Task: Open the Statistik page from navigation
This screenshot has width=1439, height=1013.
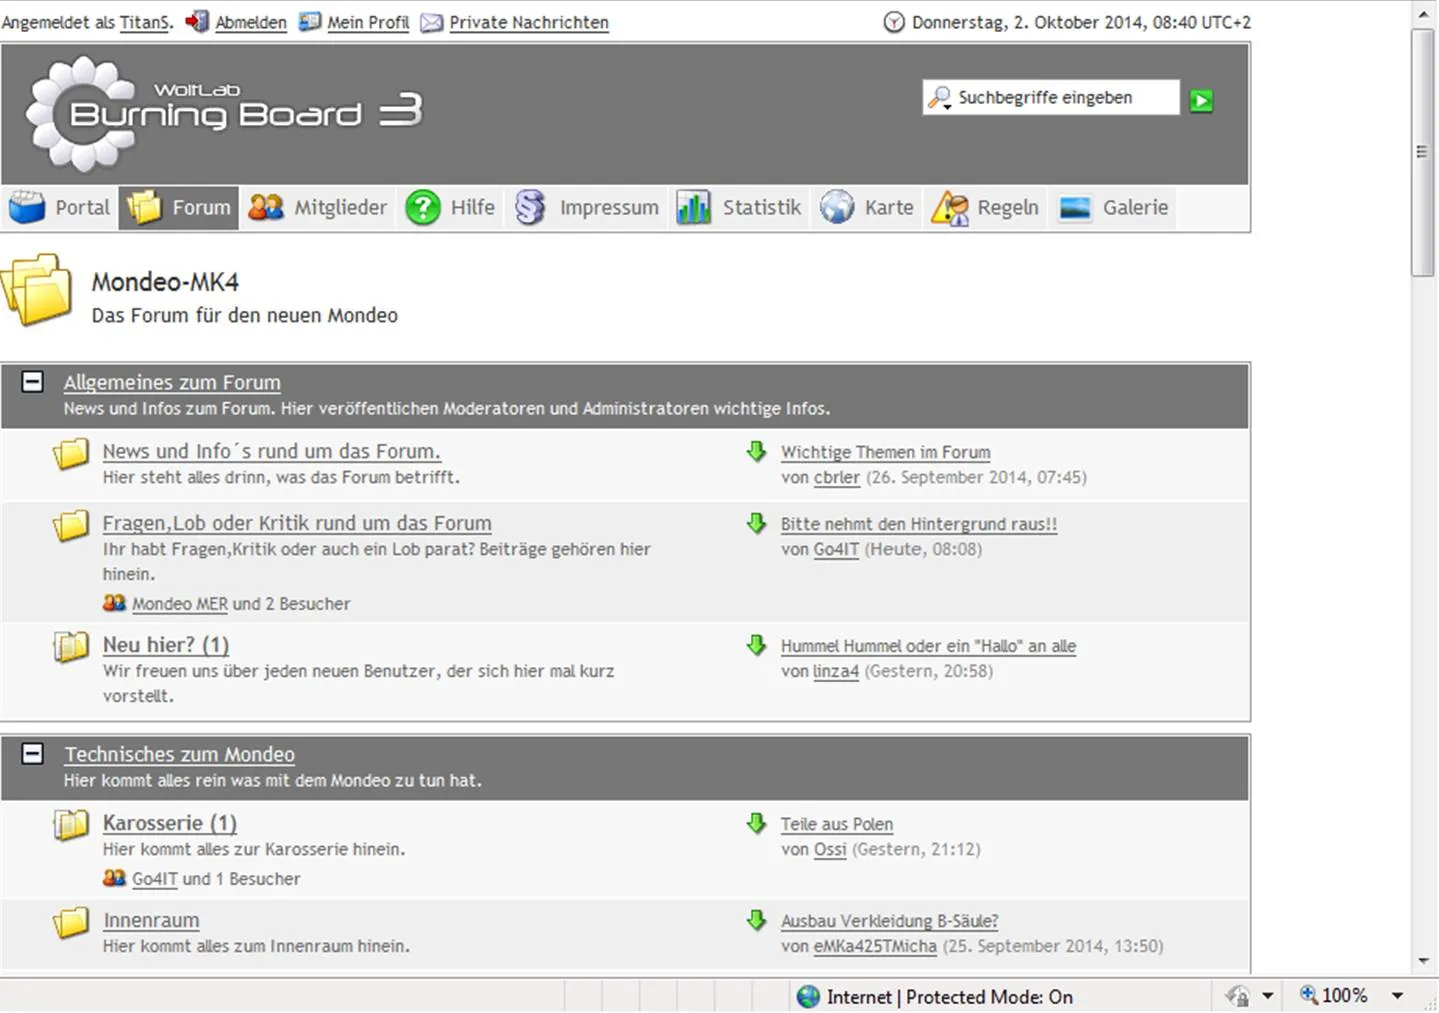Action: click(740, 208)
